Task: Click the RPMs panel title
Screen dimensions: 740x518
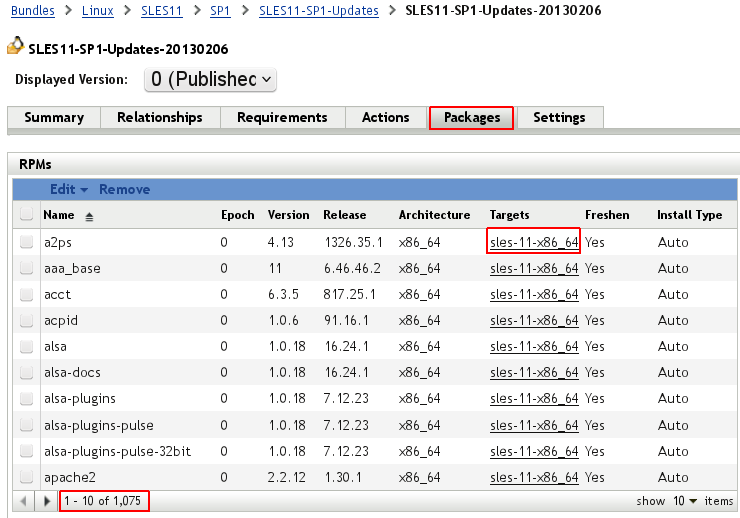Action: tap(35, 164)
